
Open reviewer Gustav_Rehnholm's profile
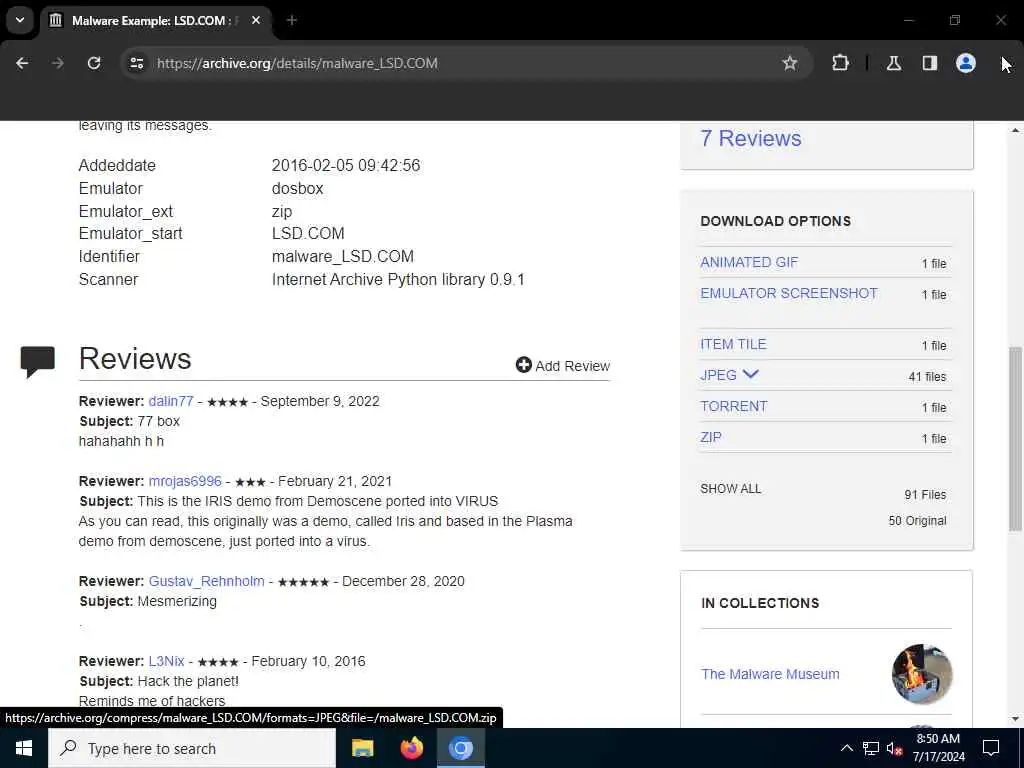tap(206, 581)
